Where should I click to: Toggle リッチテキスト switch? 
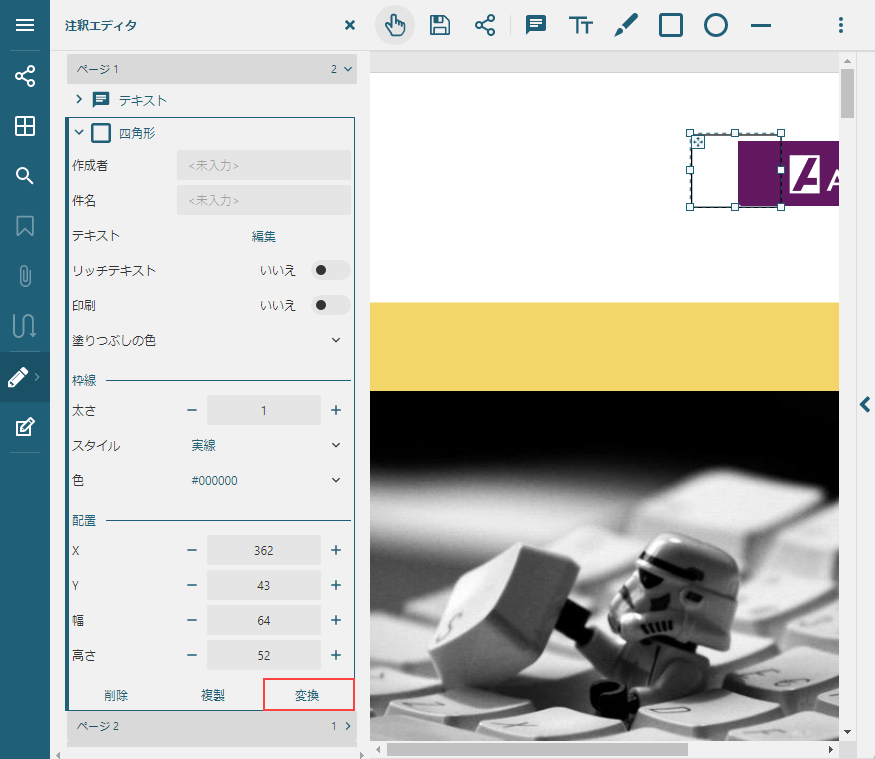pos(330,270)
